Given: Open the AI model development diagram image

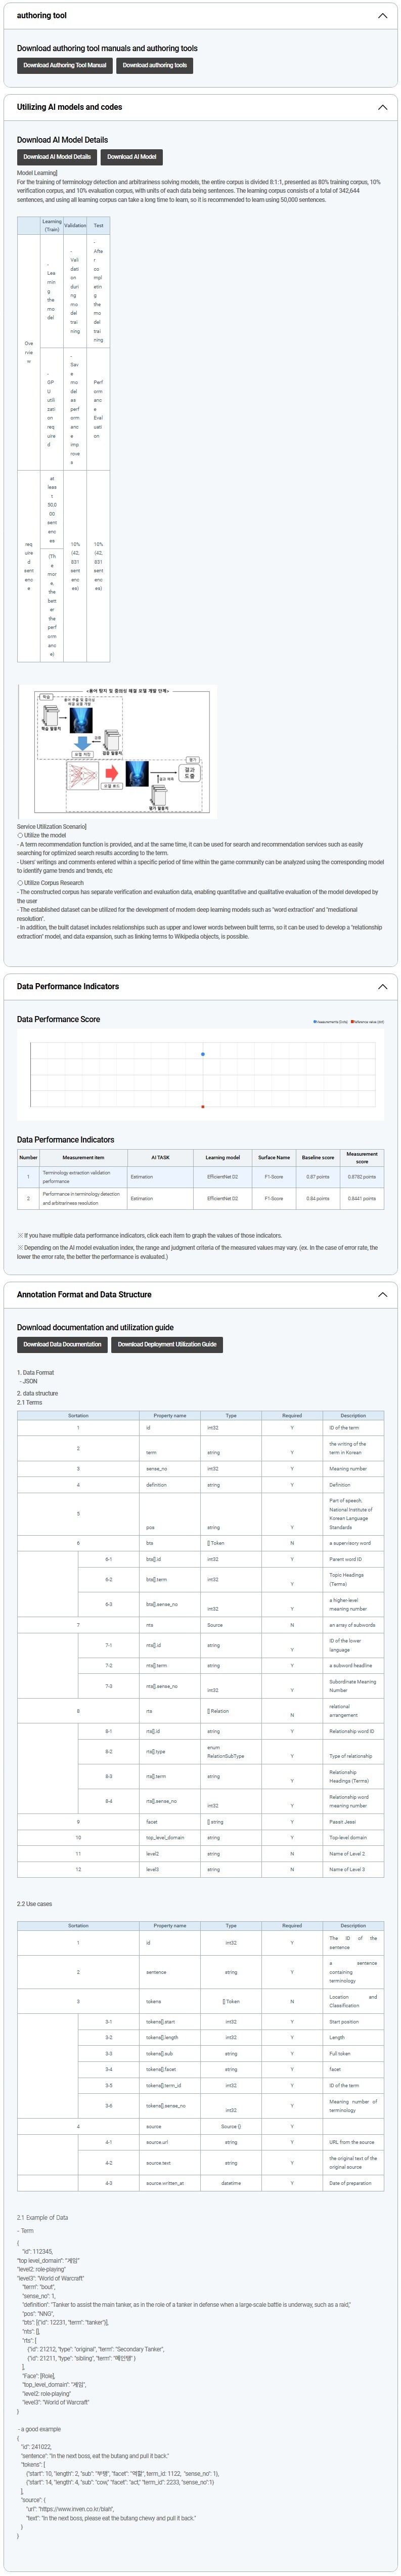Looking at the screenshot, I should [117, 751].
